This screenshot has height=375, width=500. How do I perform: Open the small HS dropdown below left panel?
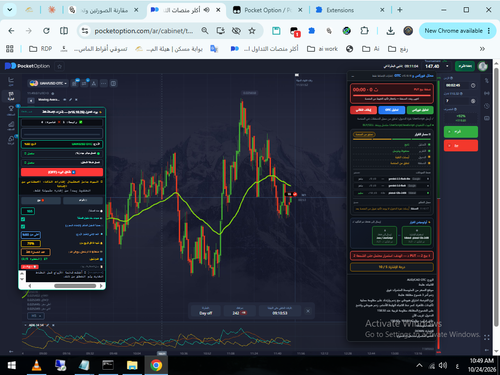point(36,316)
